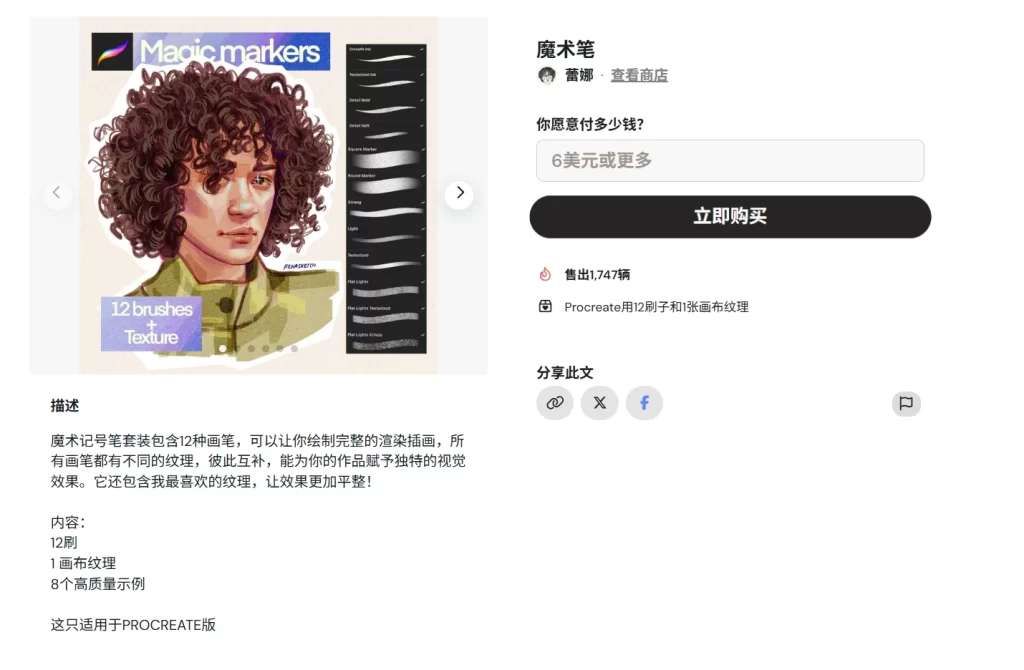Focus the 6美元或更多 price input field
This screenshot has height=670, width=1024.
point(730,161)
